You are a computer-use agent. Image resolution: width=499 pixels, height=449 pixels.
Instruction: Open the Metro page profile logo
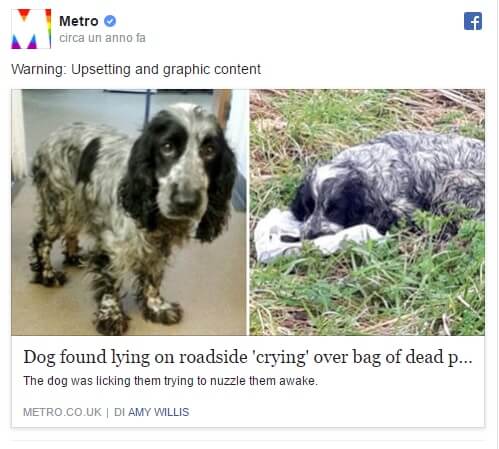[x=31, y=29]
